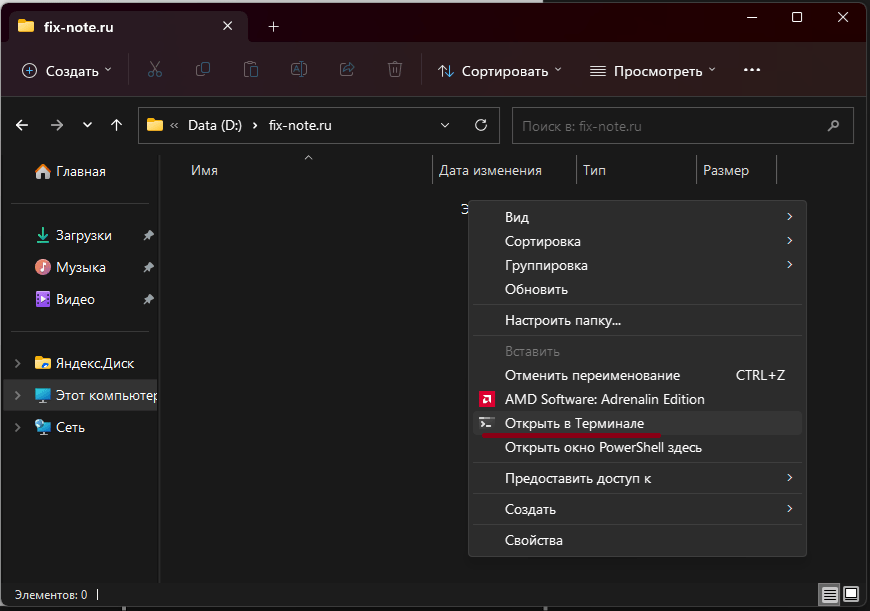Image resolution: width=870 pixels, height=611 pixels.
Task: Click the Paste clipboard icon
Action: tap(251, 70)
